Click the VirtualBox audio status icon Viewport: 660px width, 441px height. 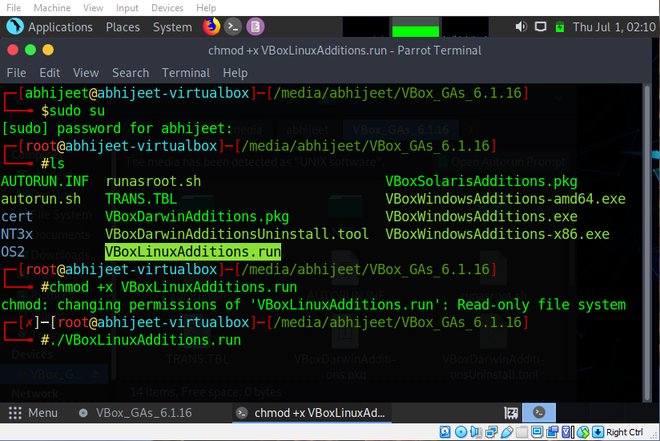pyautogui.click(x=476, y=432)
